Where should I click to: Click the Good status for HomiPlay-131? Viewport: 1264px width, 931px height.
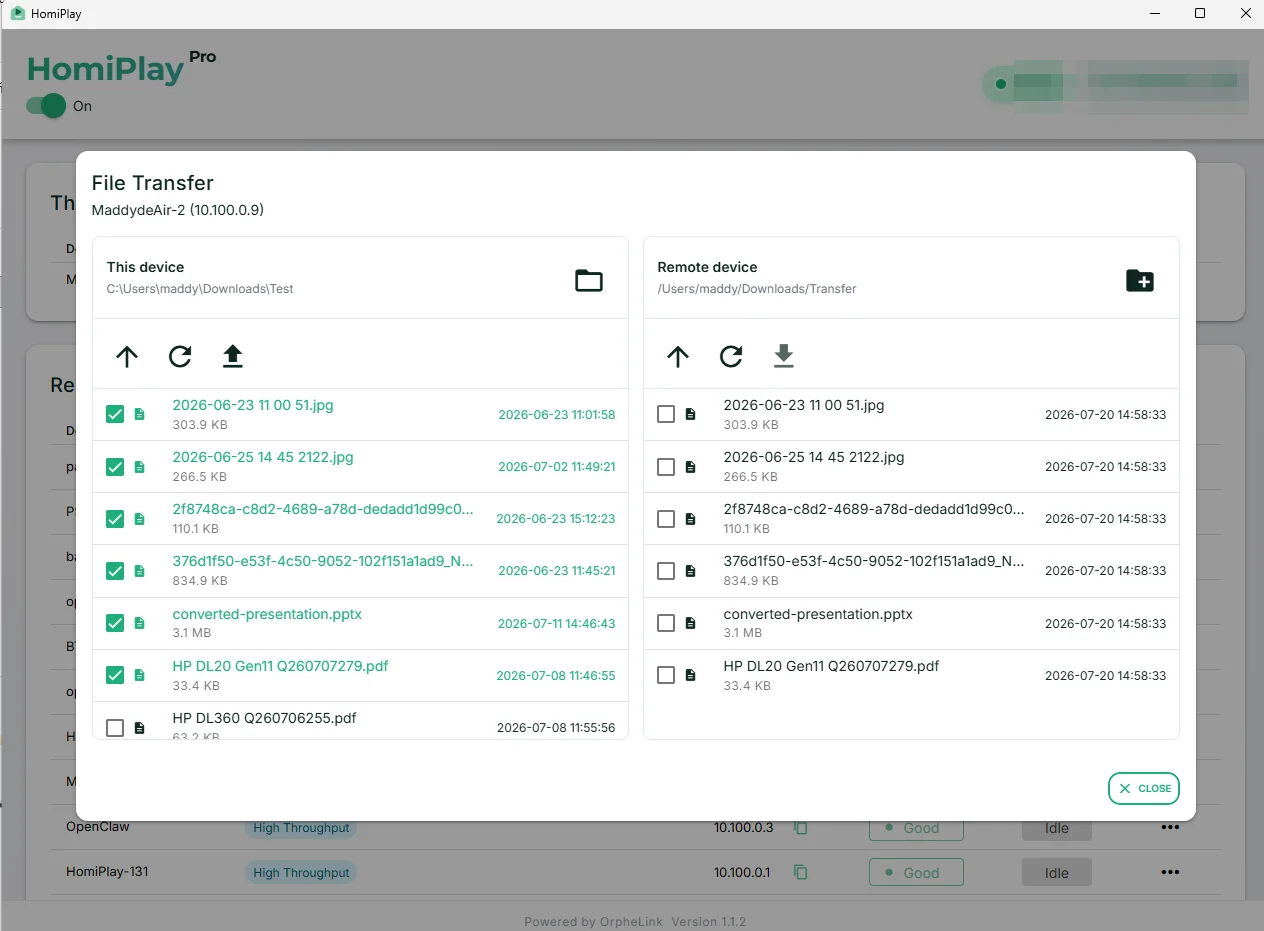[x=916, y=872]
